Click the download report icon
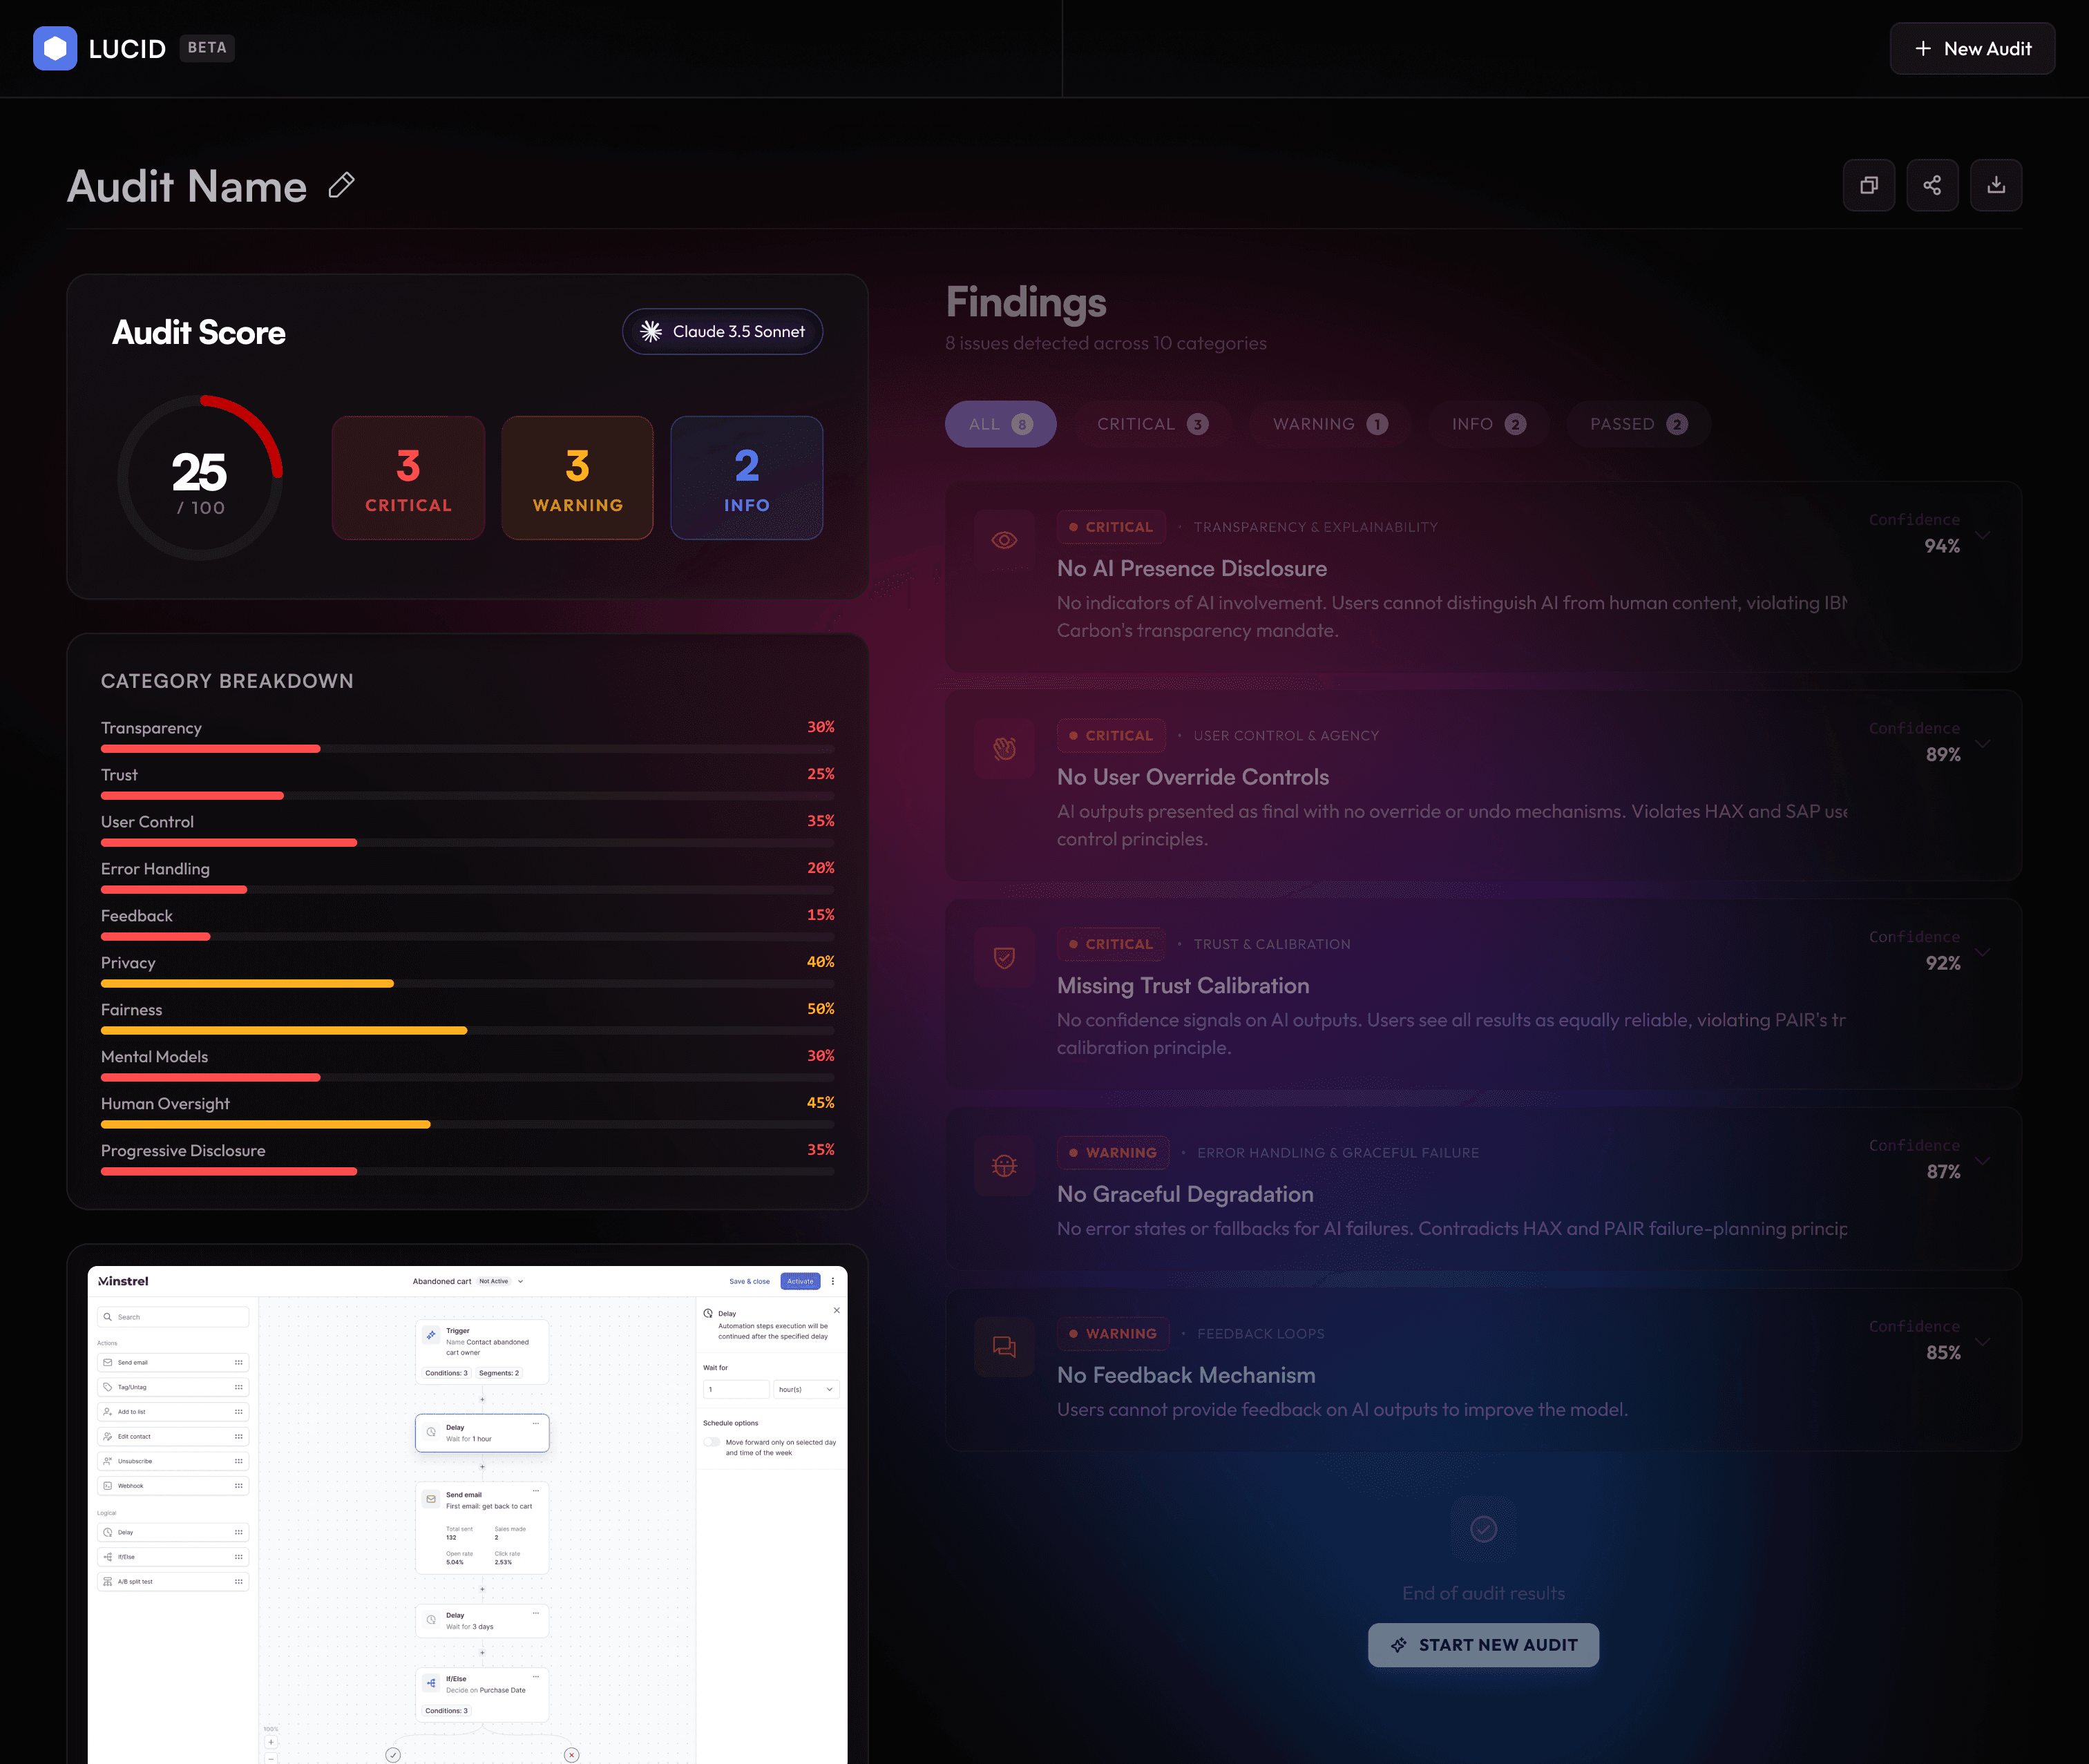The width and height of the screenshot is (2089, 1764). pos(1996,185)
